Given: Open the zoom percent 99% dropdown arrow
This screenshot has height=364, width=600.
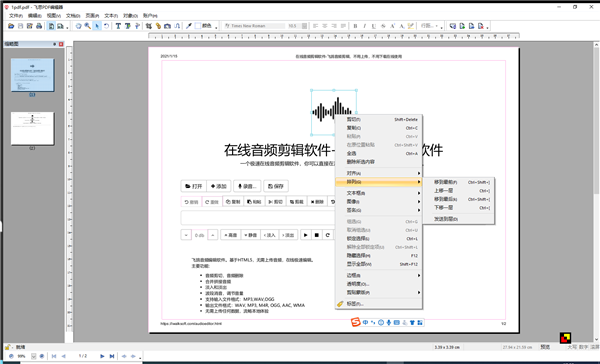Looking at the screenshot, I should pos(34,356).
